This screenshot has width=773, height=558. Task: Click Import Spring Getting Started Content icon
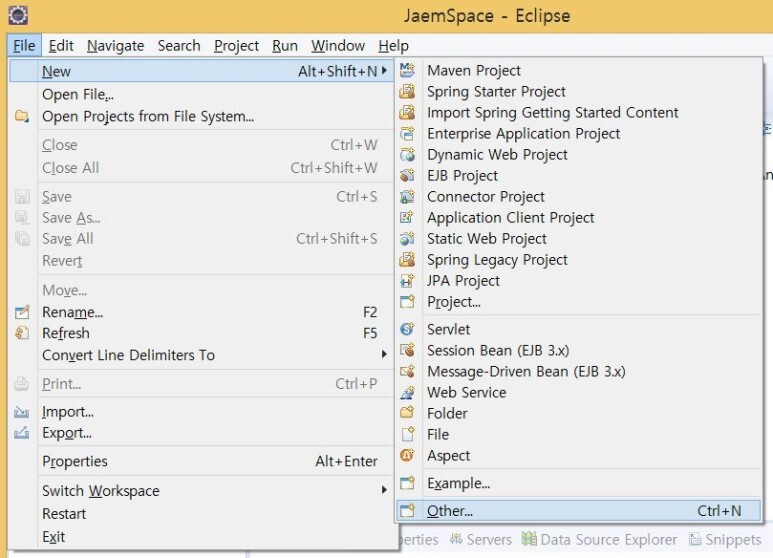(407, 112)
